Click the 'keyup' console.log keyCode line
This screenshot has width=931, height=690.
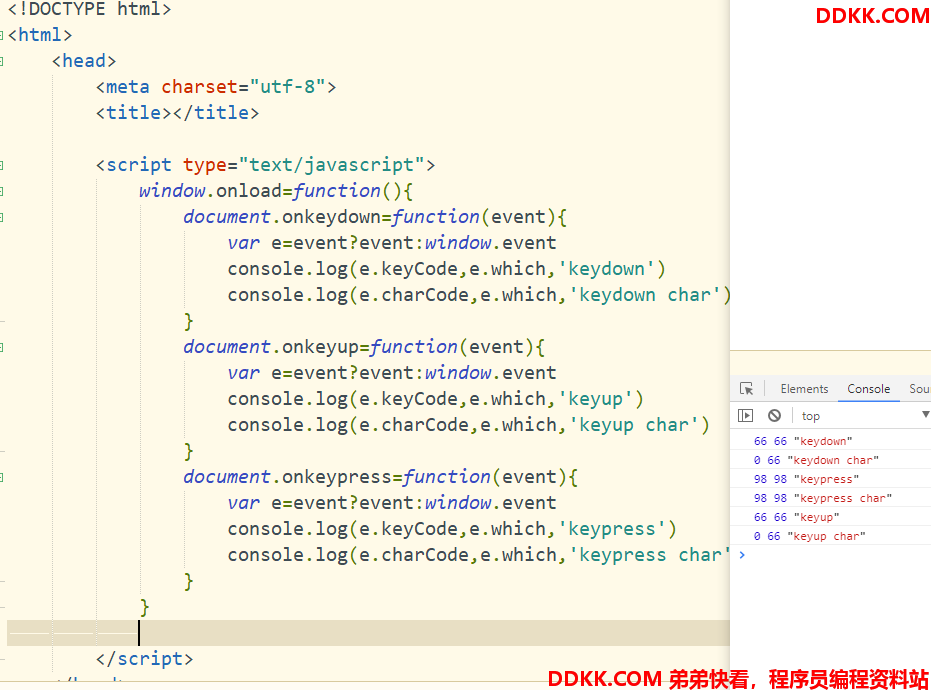[435, 399]
